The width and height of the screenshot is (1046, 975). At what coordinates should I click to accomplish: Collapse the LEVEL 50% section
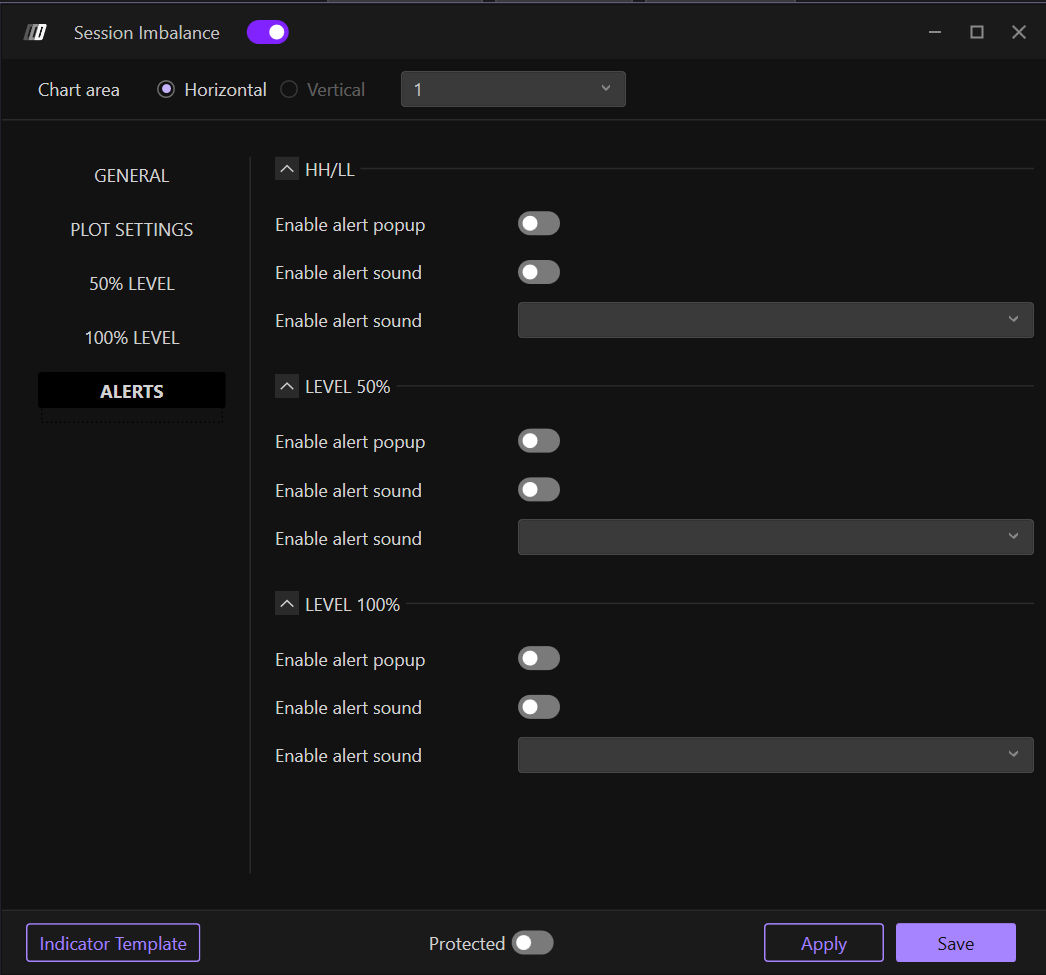(287, 386)
